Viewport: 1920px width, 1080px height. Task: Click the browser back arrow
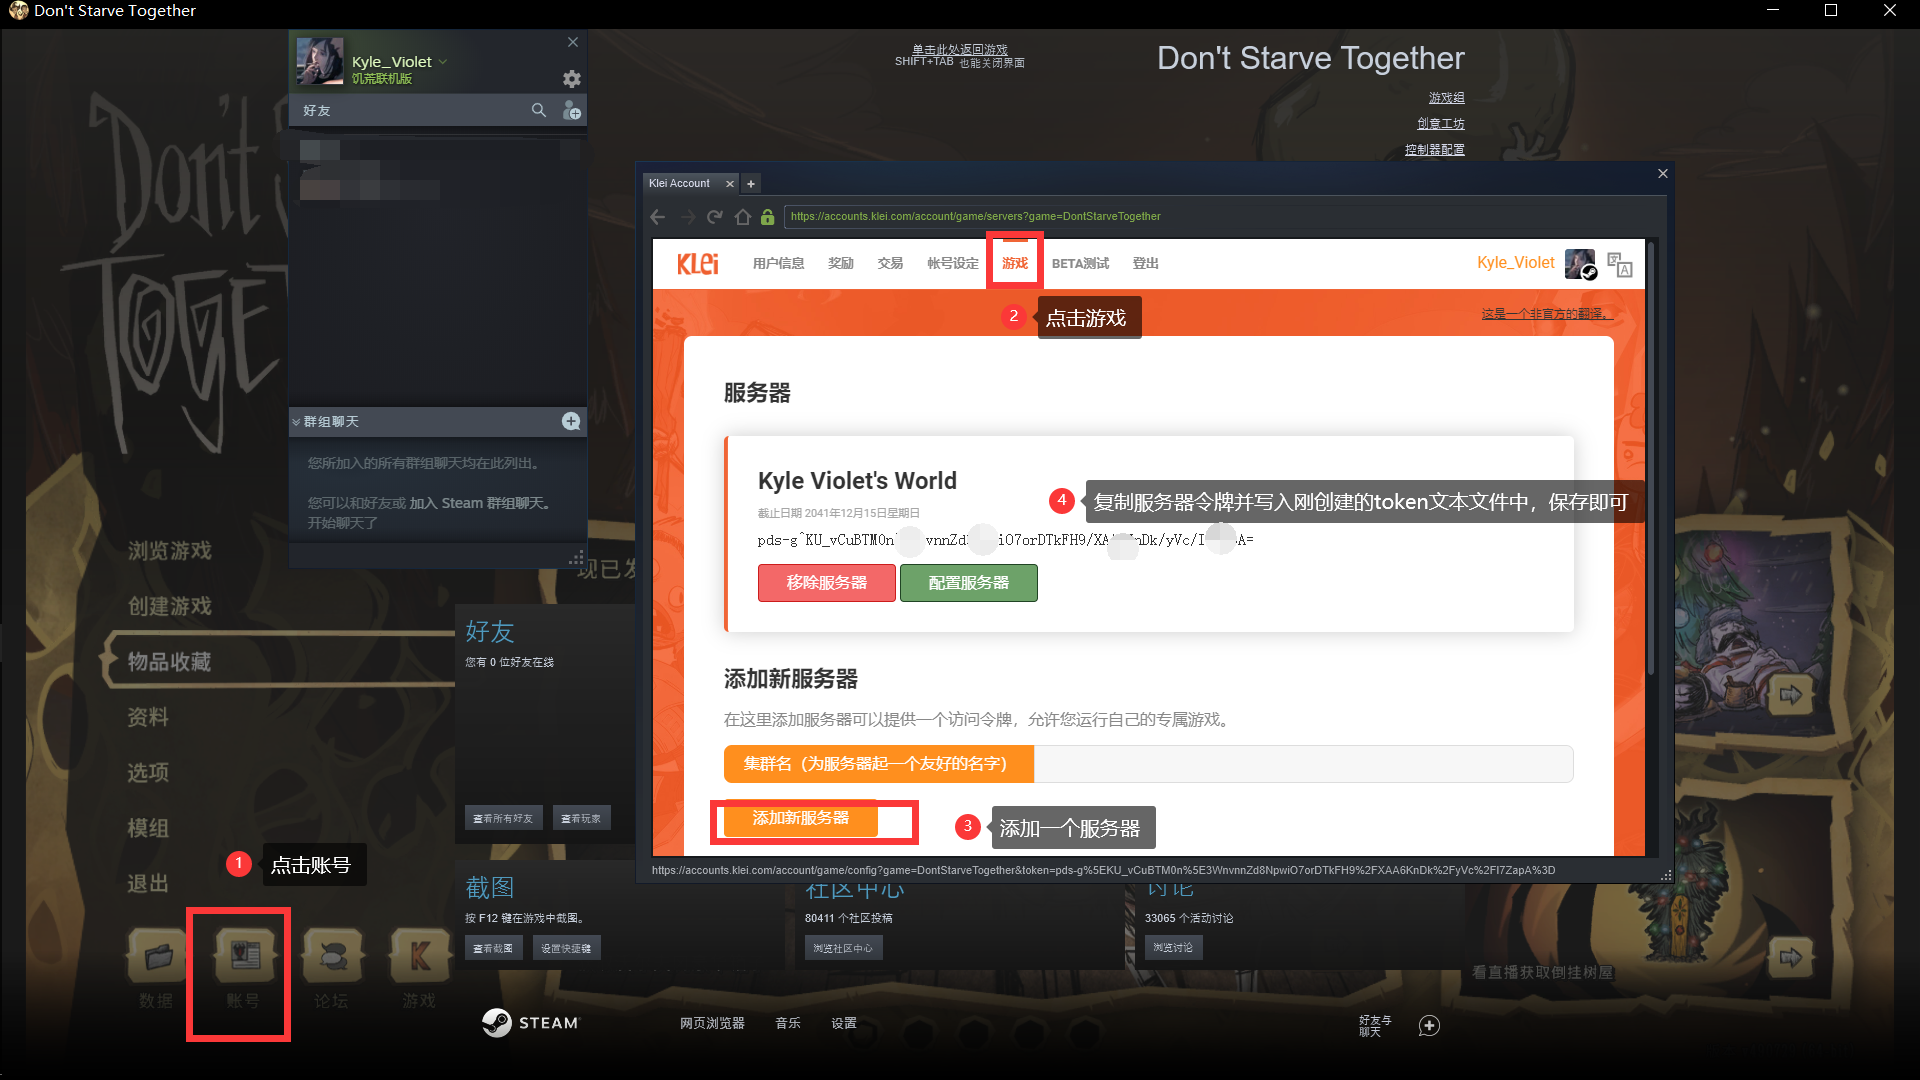[x=657, y=217]
